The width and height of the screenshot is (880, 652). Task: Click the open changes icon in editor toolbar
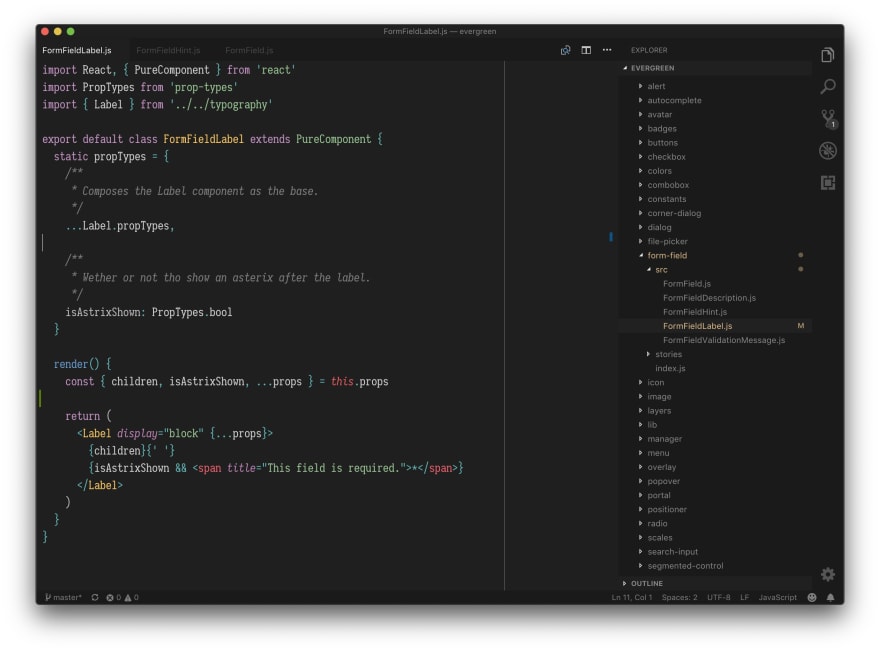[x=565, y=50]
